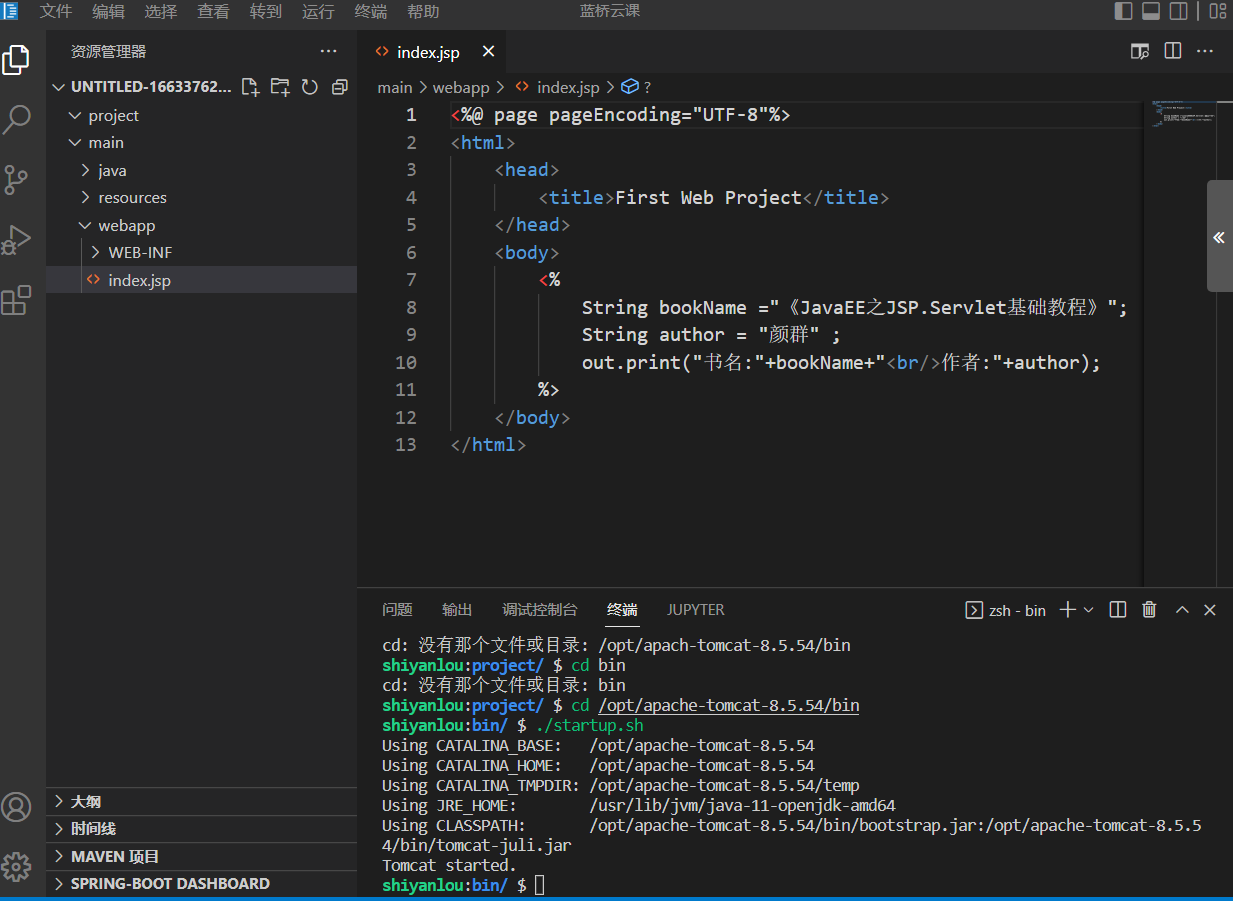Image resolution: width=1233 pixels, height=901 pixels.
Task: Open the 帮助 menu
Action: [423, 12]
